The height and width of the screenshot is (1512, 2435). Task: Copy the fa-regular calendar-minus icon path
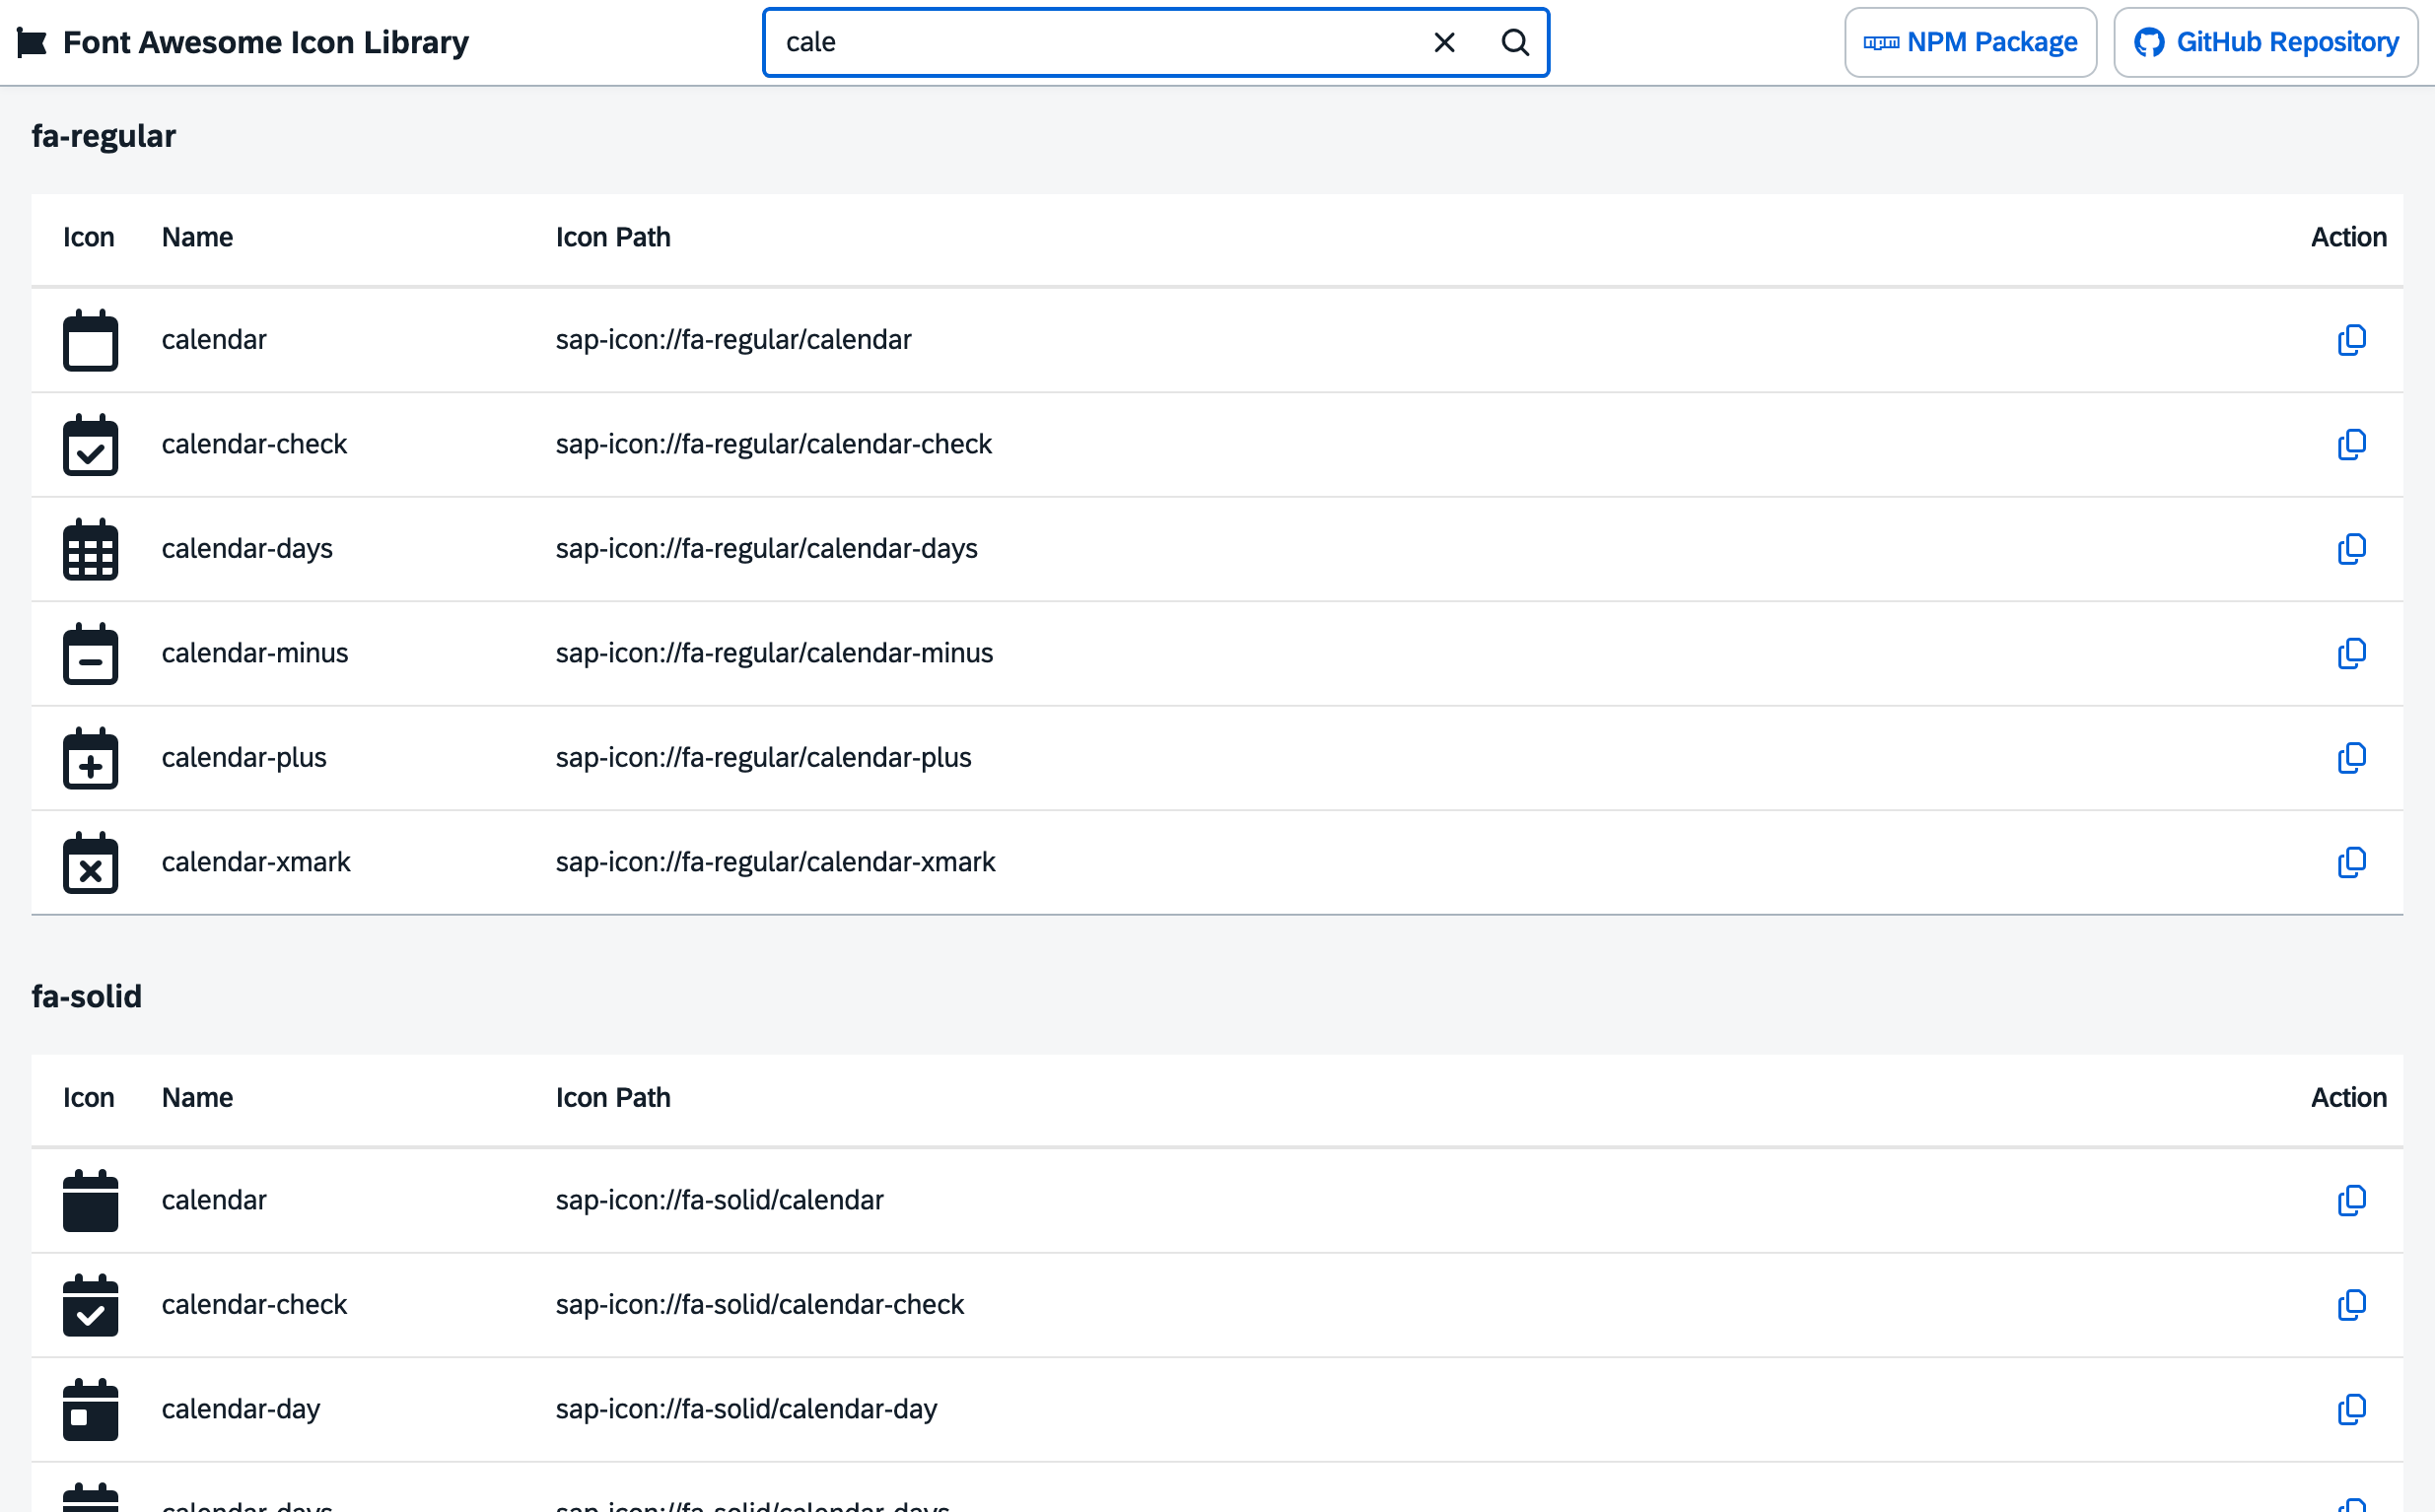(x=2351, y=653)
